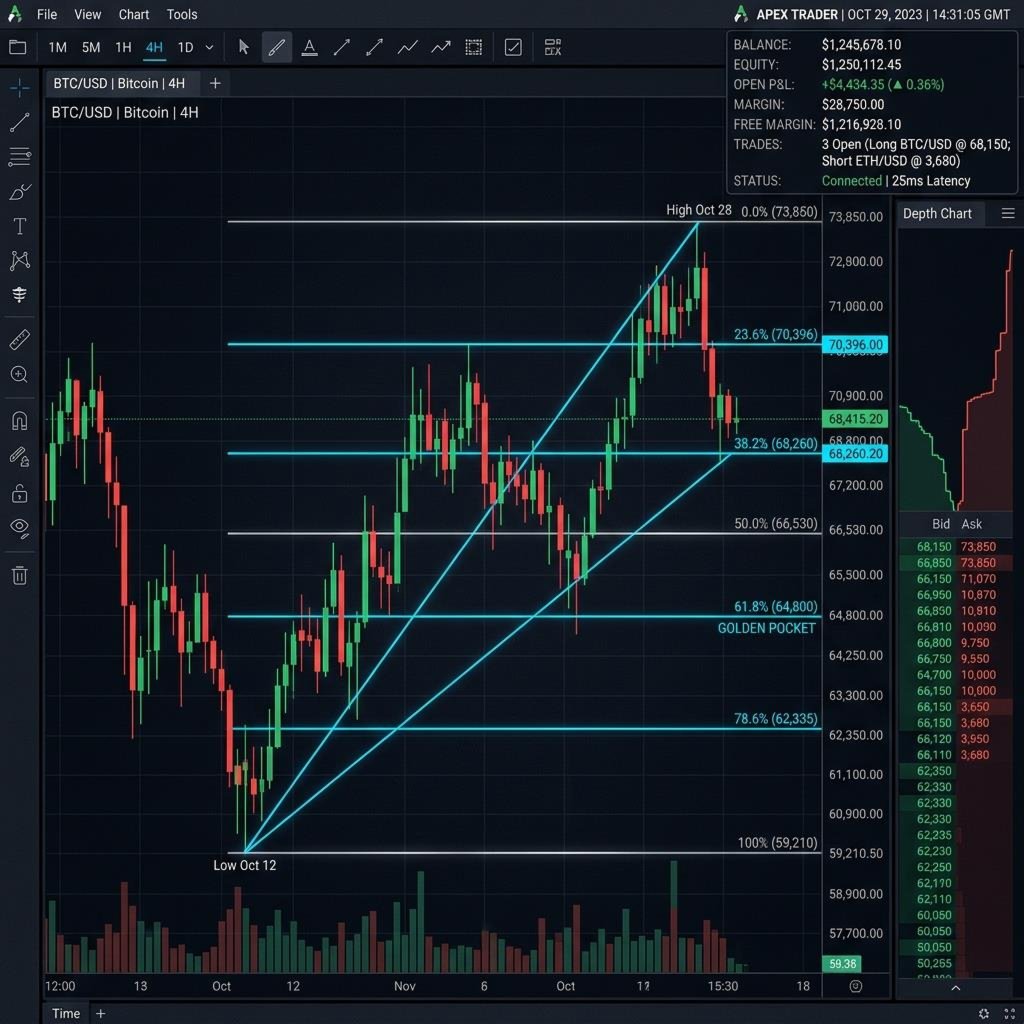This screenshot has height=1024, width=1024.
Task: Open the Tools menu
Action: point(182,14)
